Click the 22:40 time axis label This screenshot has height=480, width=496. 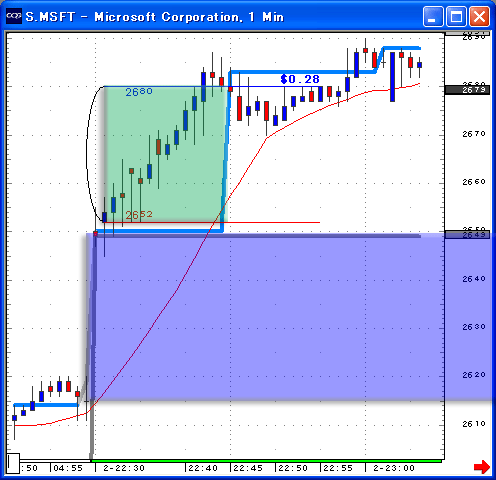(x=203, y=468)
